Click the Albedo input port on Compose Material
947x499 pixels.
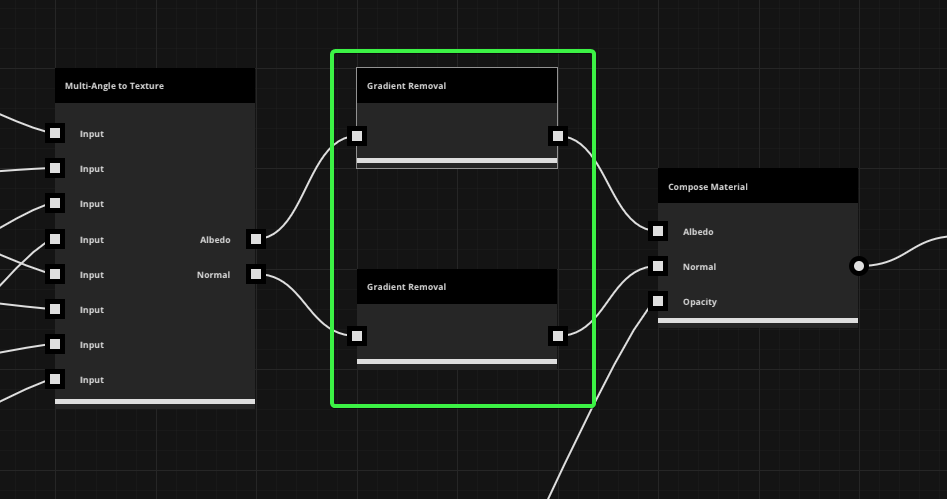(658, 231)
